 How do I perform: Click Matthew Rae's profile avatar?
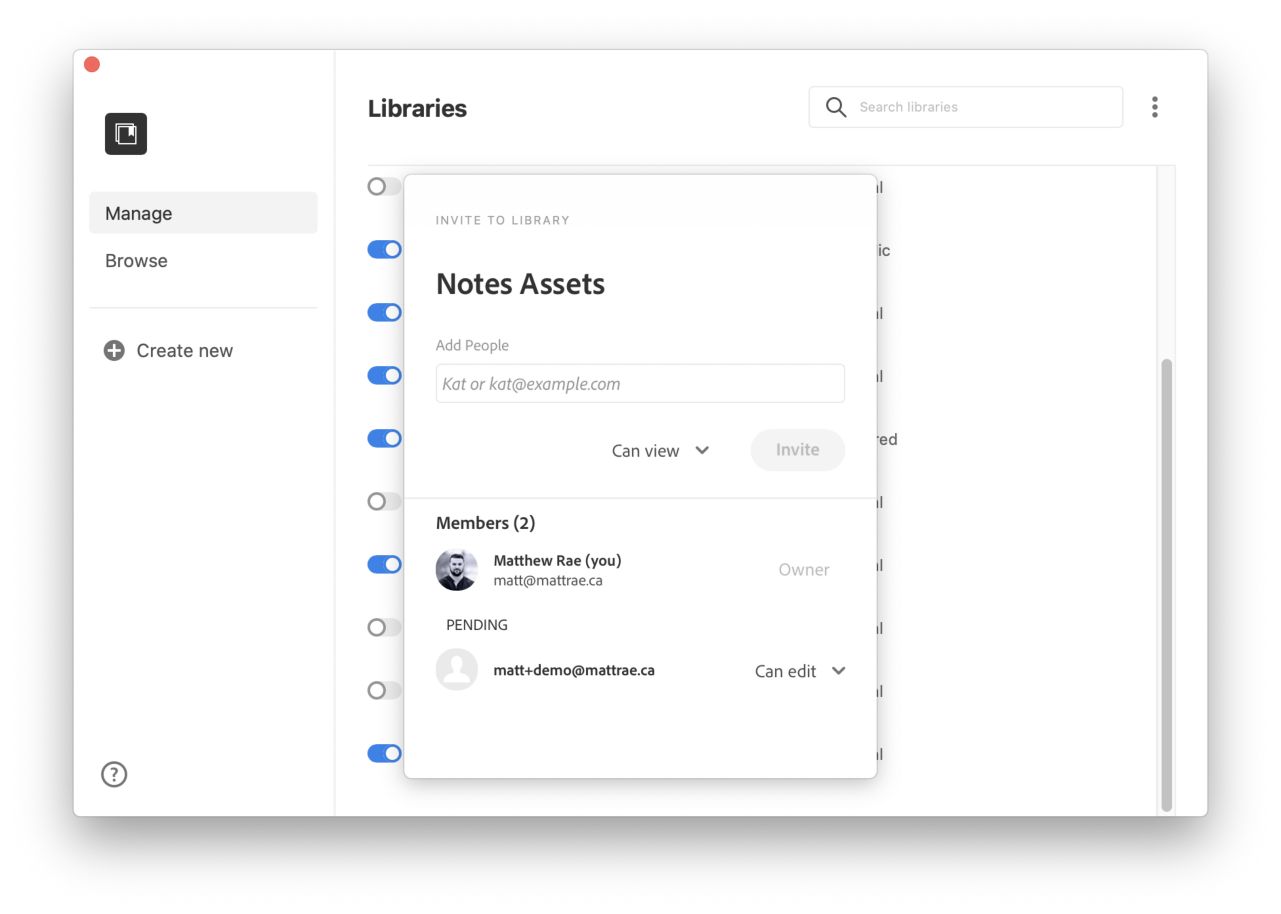pos(457,569)
